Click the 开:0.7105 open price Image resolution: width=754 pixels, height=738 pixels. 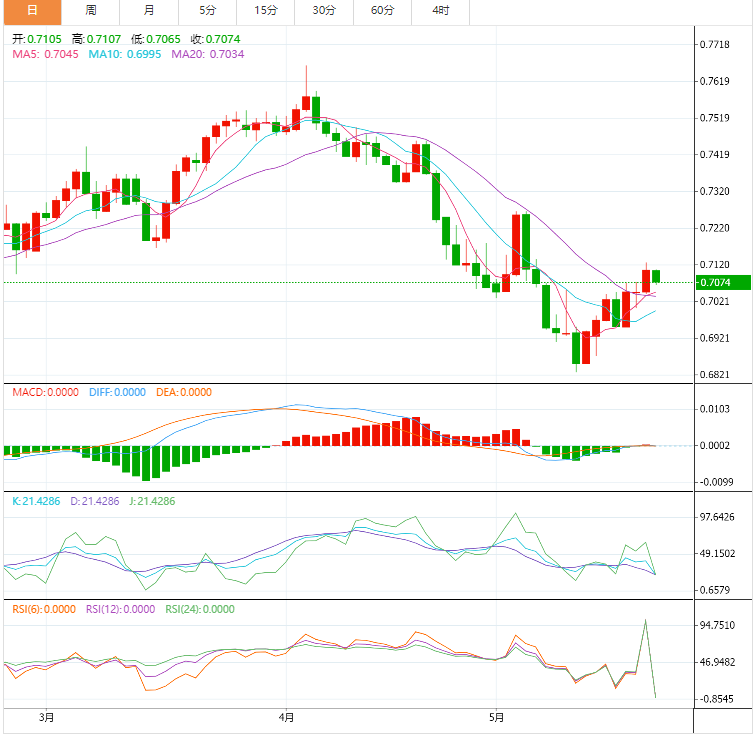pos(37,39)
